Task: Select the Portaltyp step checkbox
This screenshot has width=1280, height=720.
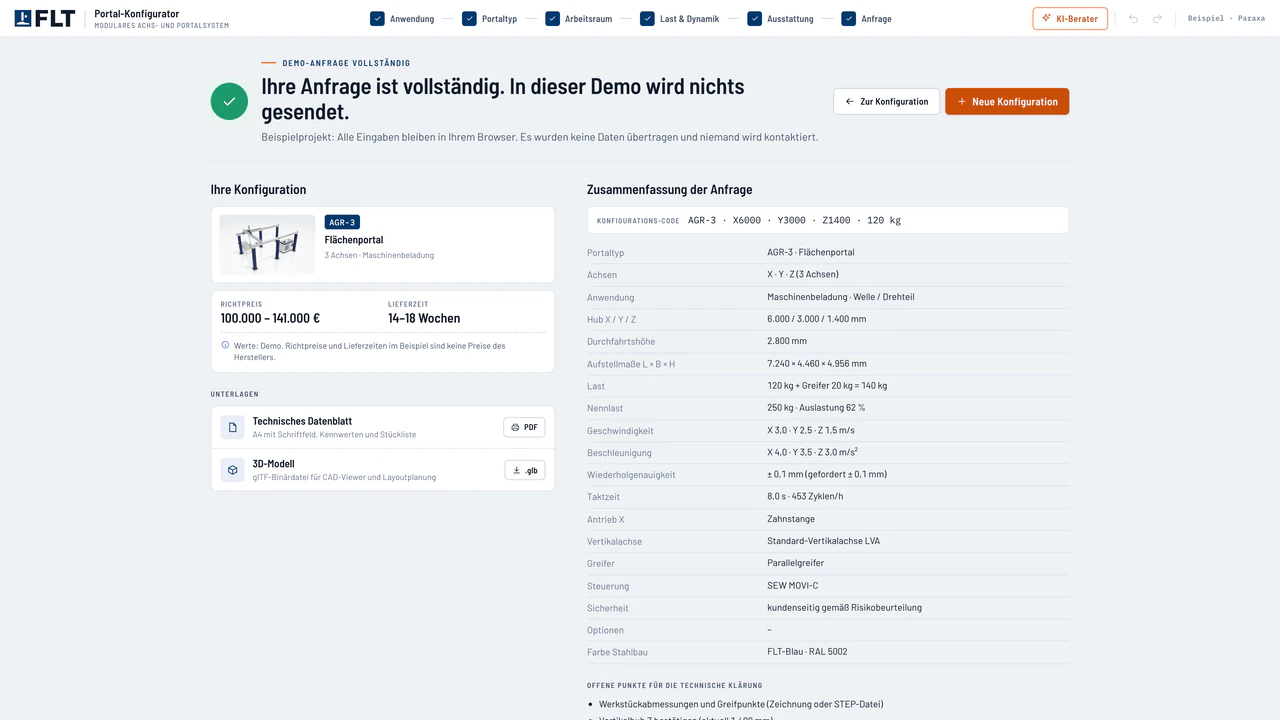Action: (x=469, y=19)
